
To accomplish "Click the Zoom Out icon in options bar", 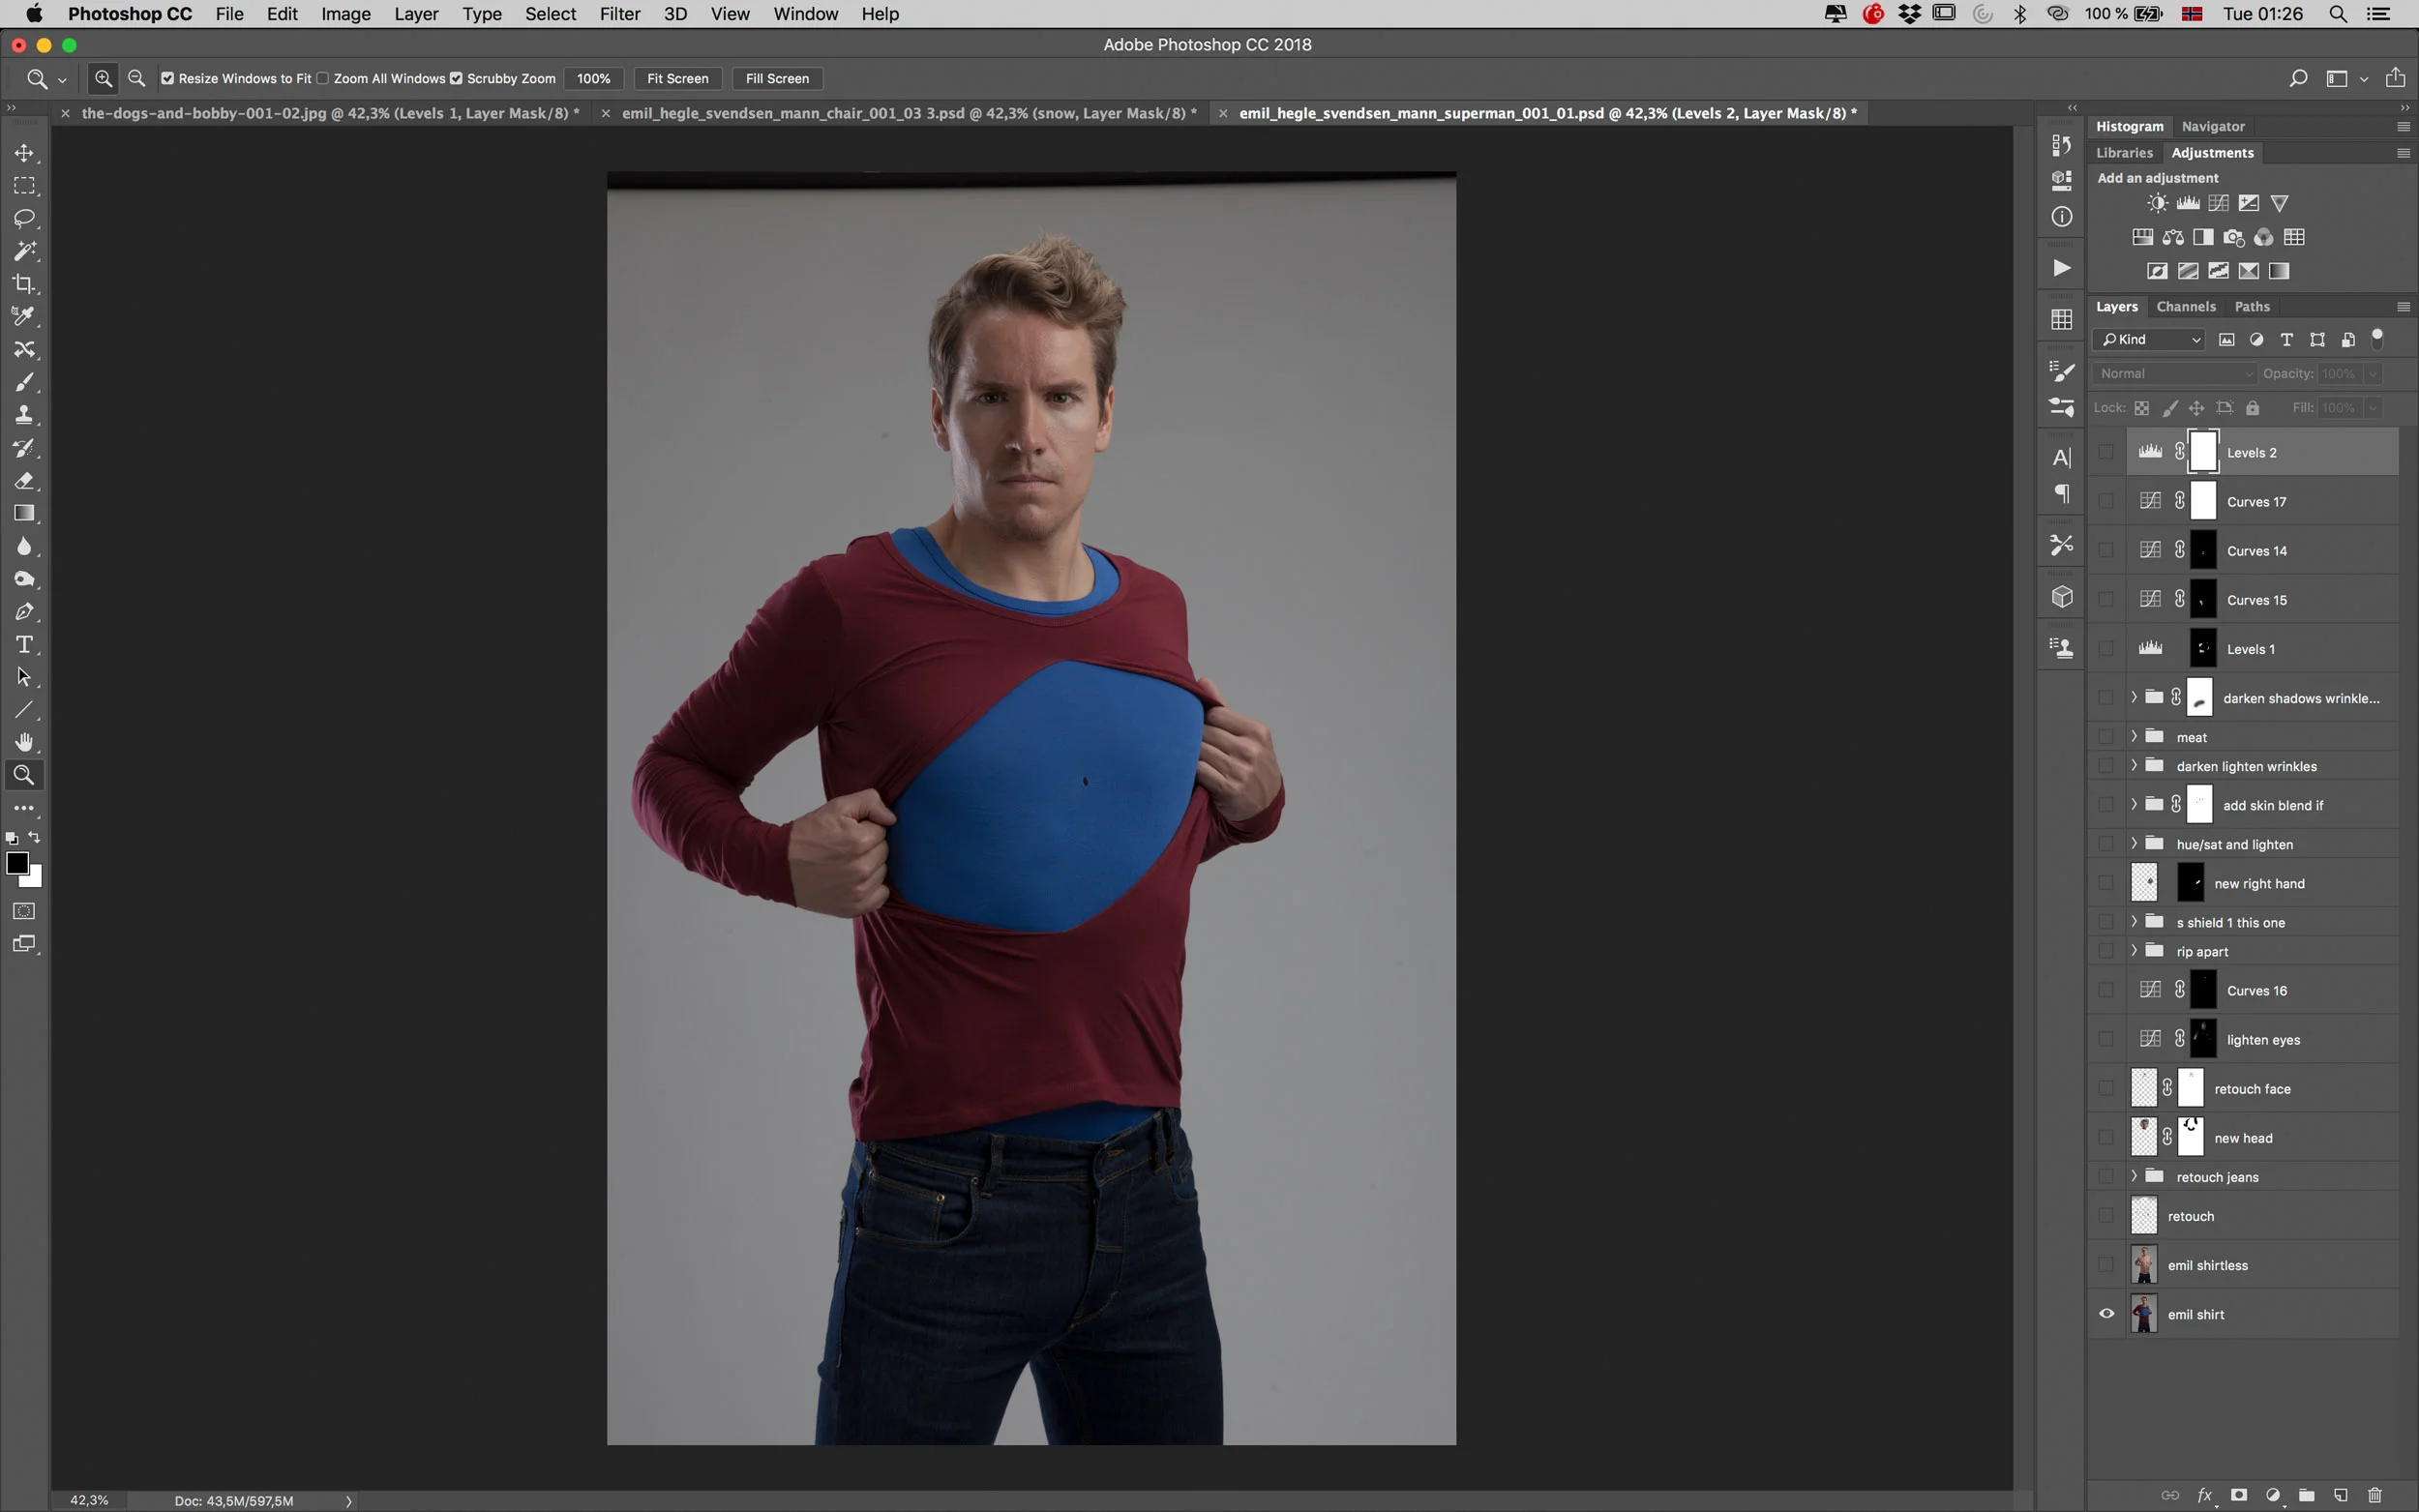I will pos(137,78).
